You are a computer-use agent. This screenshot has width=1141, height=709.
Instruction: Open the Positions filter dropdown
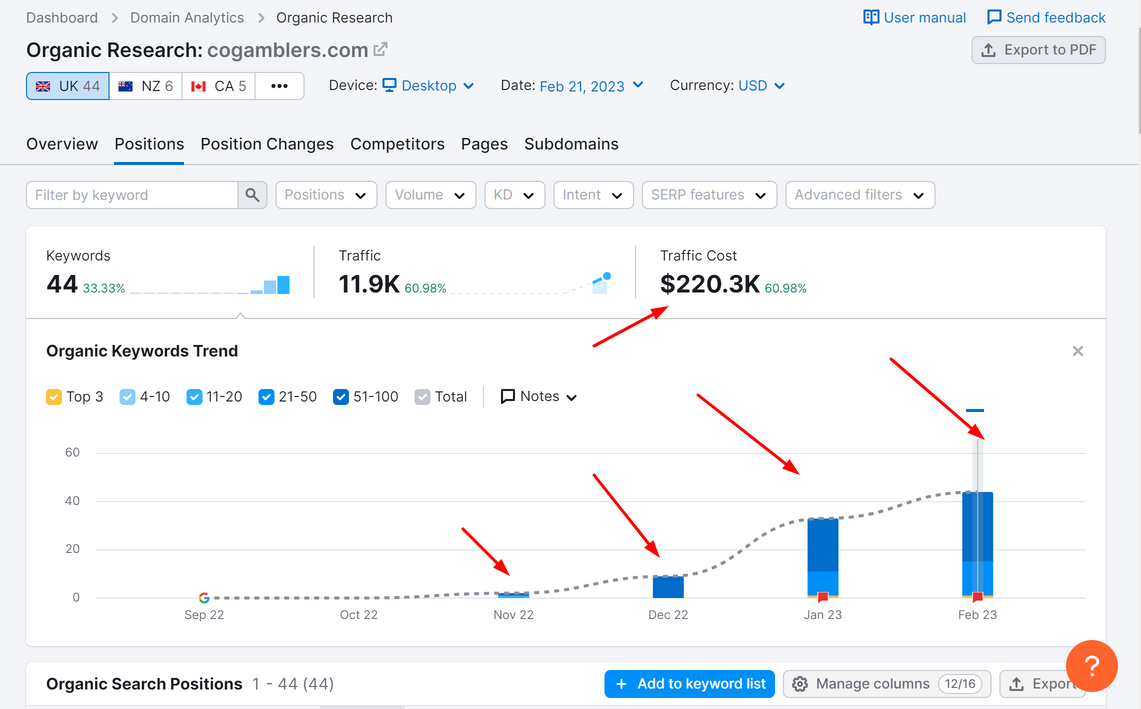coord(326,195)
